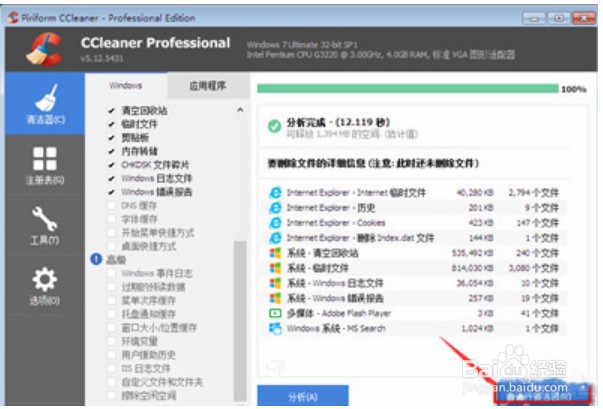Click Windows flag icon for 日志文件 result

[x=275, y=283]
